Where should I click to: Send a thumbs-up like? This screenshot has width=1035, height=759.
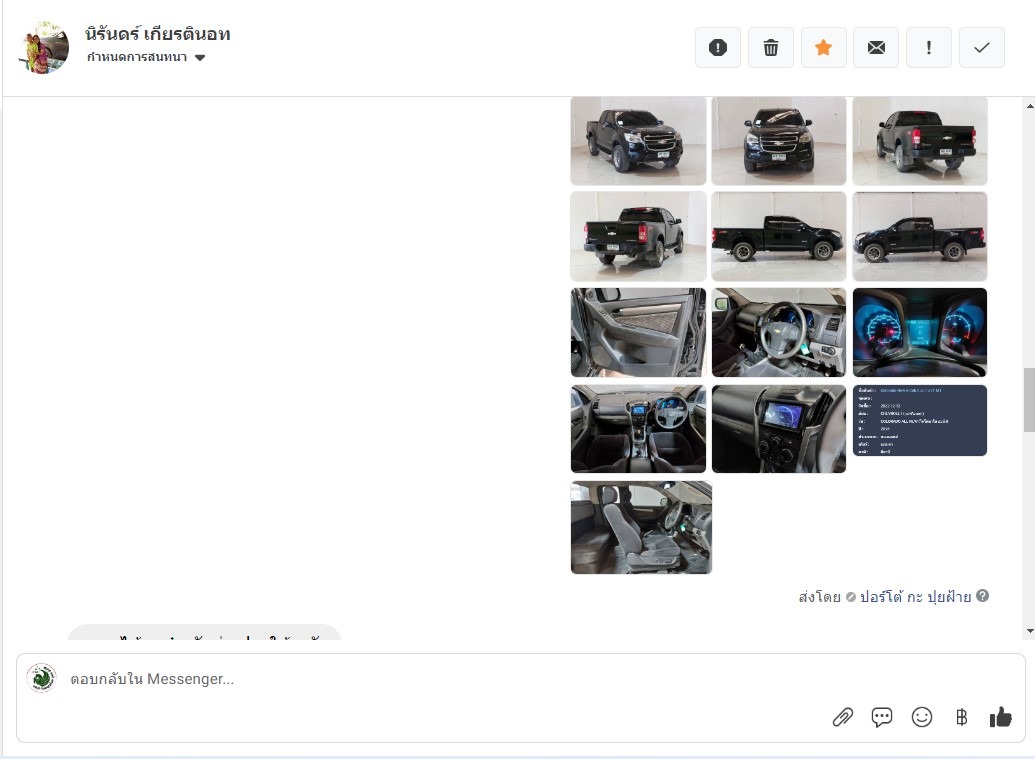[x=1001, y=717]
